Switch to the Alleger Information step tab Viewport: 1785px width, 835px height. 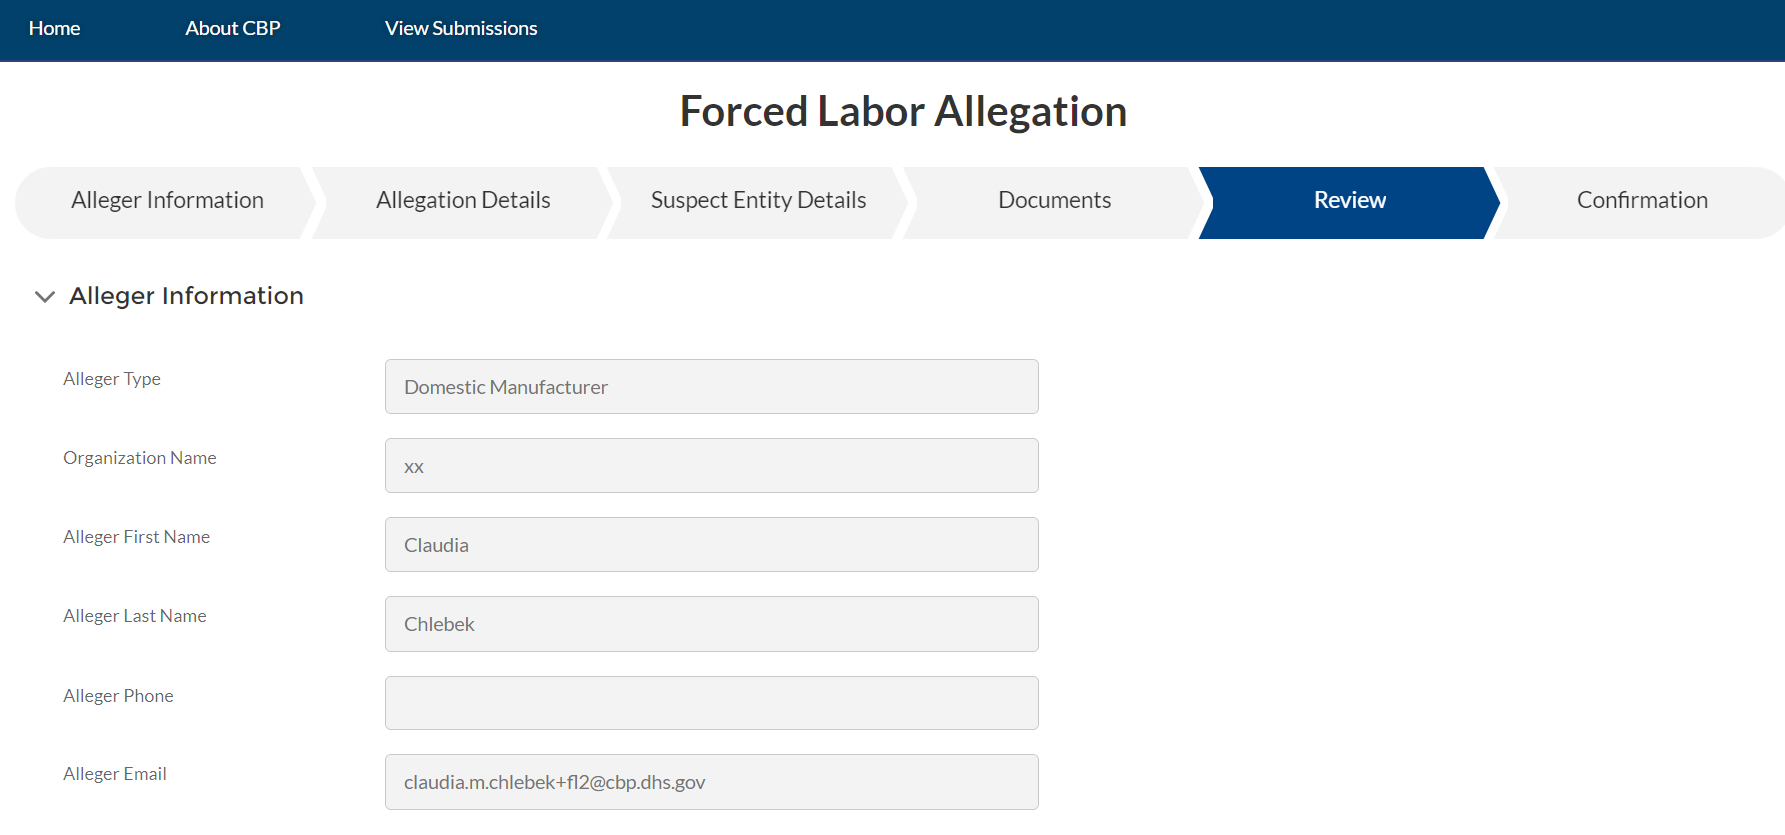pos(167,201)
